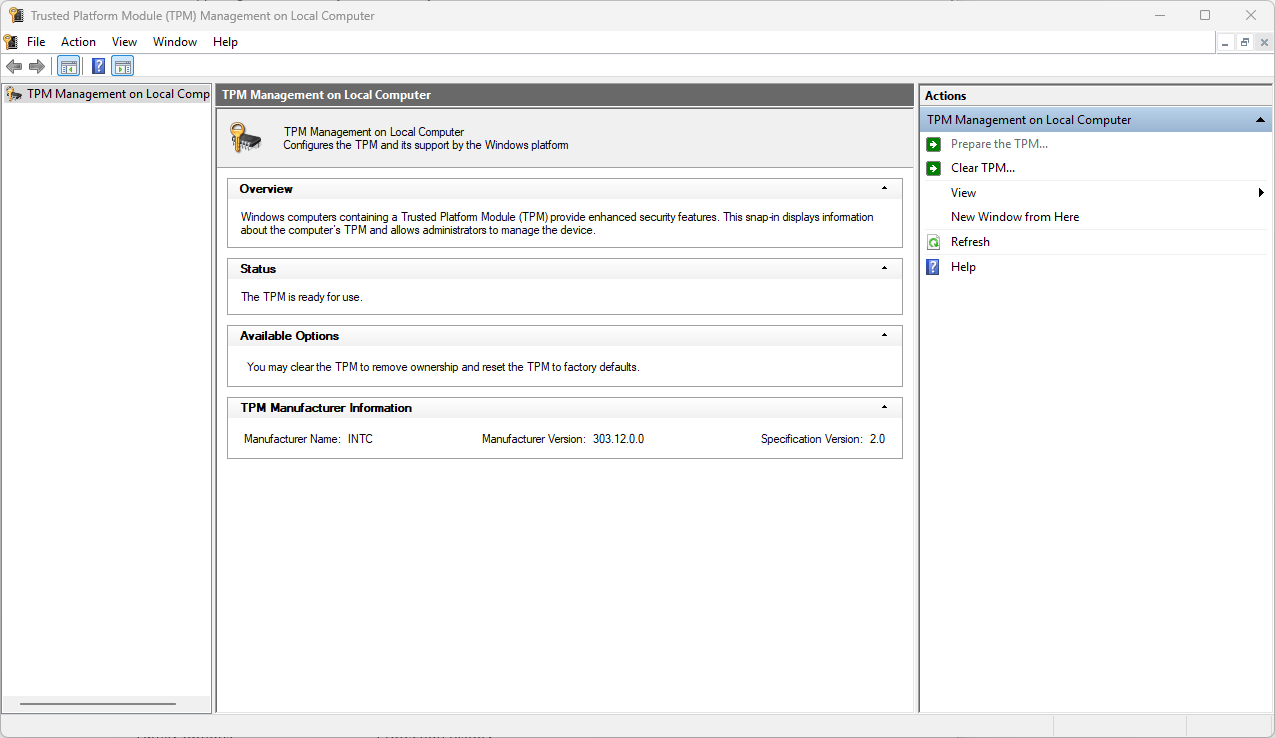
Task: Click the Help question mark icon in Actions
Action: (x=933, y=267)
